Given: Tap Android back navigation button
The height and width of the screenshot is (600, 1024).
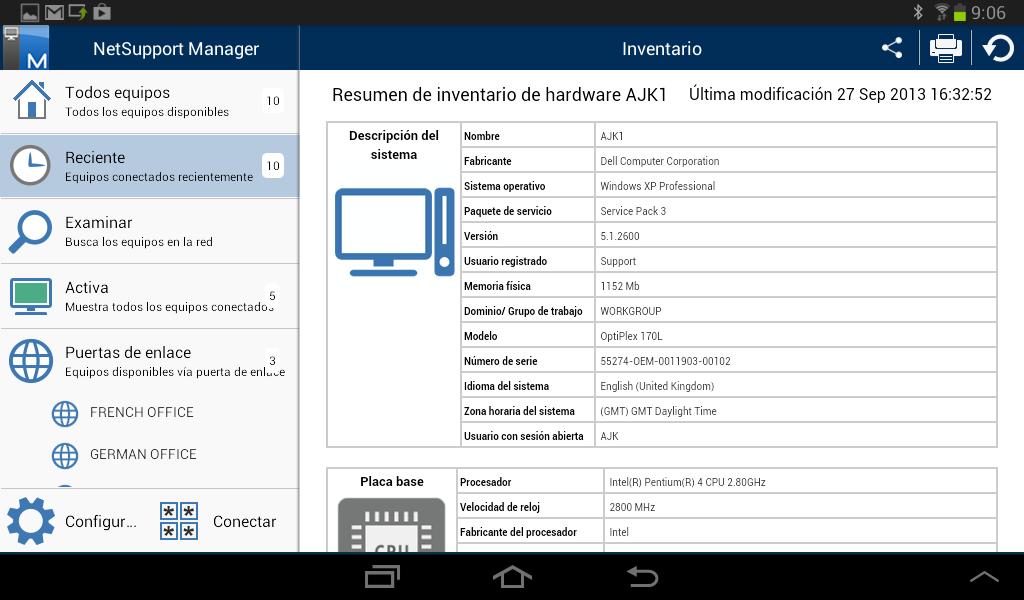Looking at the screenshot, I should pyautogui.click(x=642, y=577).
